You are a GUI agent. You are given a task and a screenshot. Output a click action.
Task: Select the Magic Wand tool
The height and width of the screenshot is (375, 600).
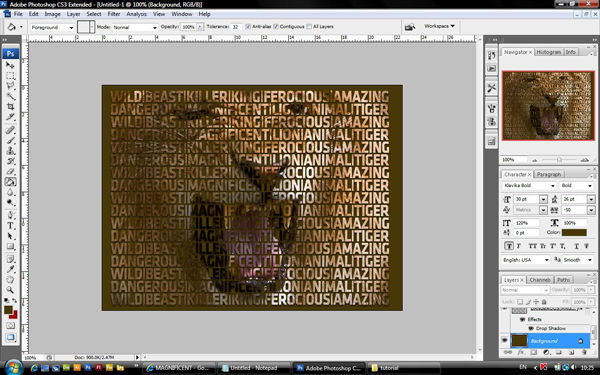10,96
